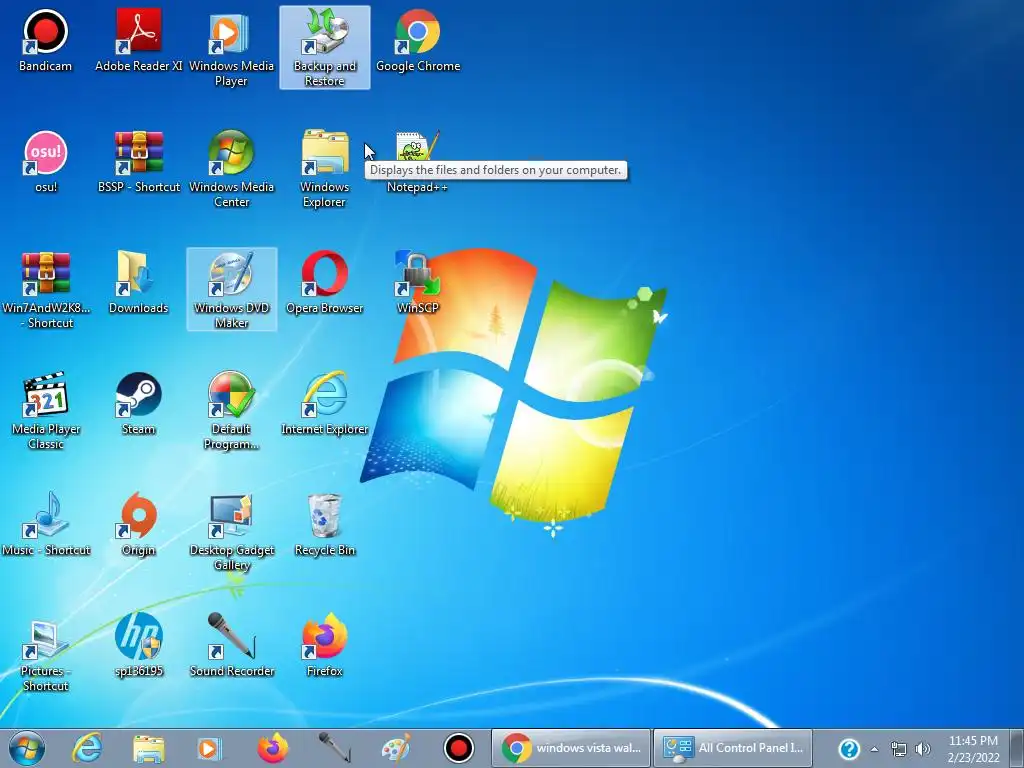Select the Bandicam desktop shortcut
This screenshot has width=1024, height=768.
45,40
